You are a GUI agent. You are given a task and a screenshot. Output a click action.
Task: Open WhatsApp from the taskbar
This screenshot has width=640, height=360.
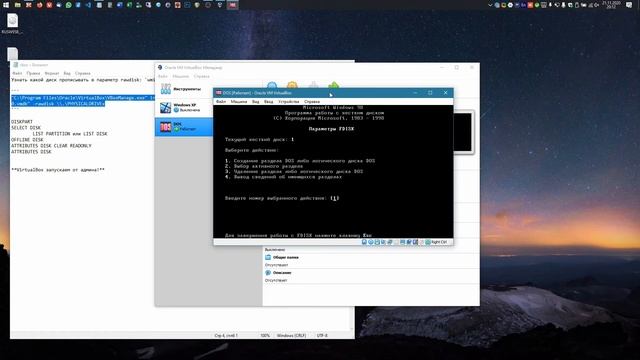(x=68, y=5)
